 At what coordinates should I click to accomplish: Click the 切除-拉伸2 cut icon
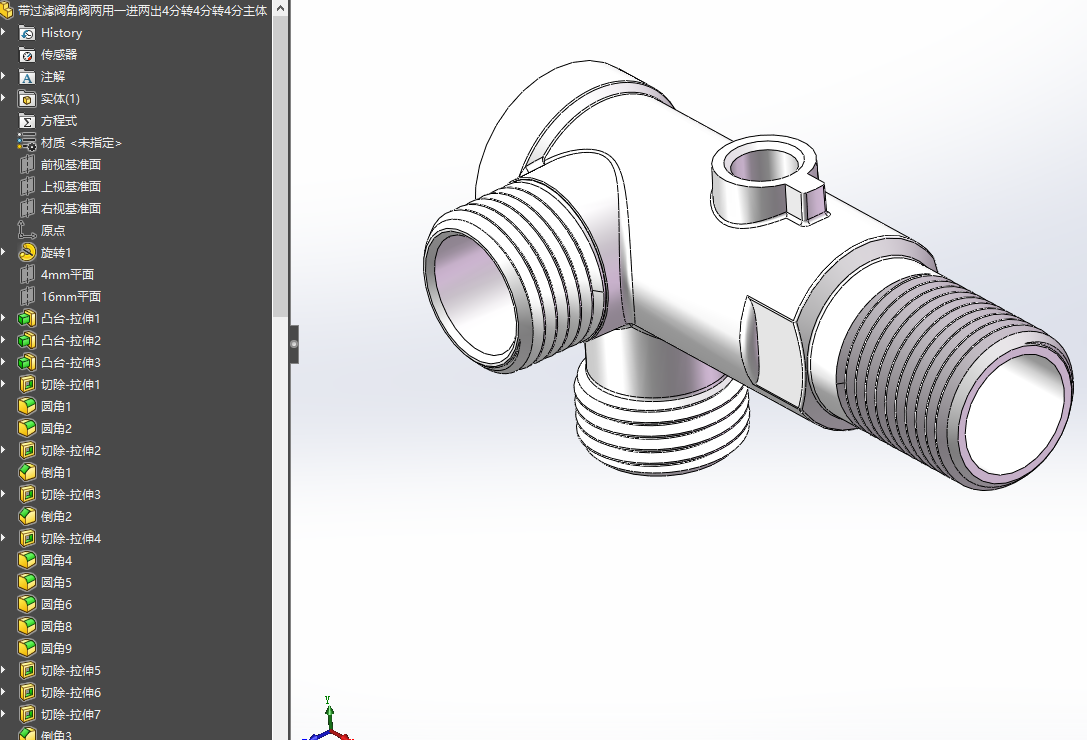(x=26, y=451)
